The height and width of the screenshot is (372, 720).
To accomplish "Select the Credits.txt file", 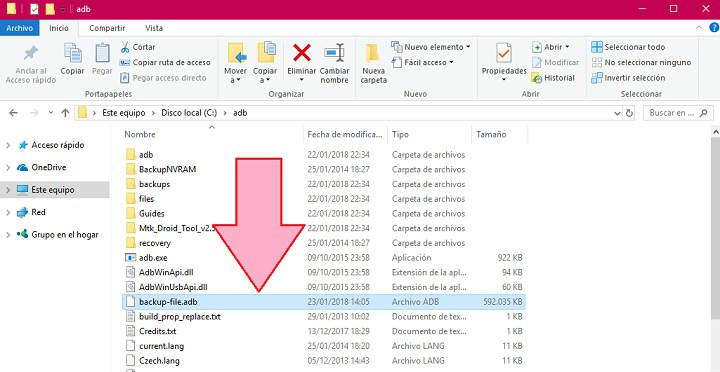I will 157,331.
